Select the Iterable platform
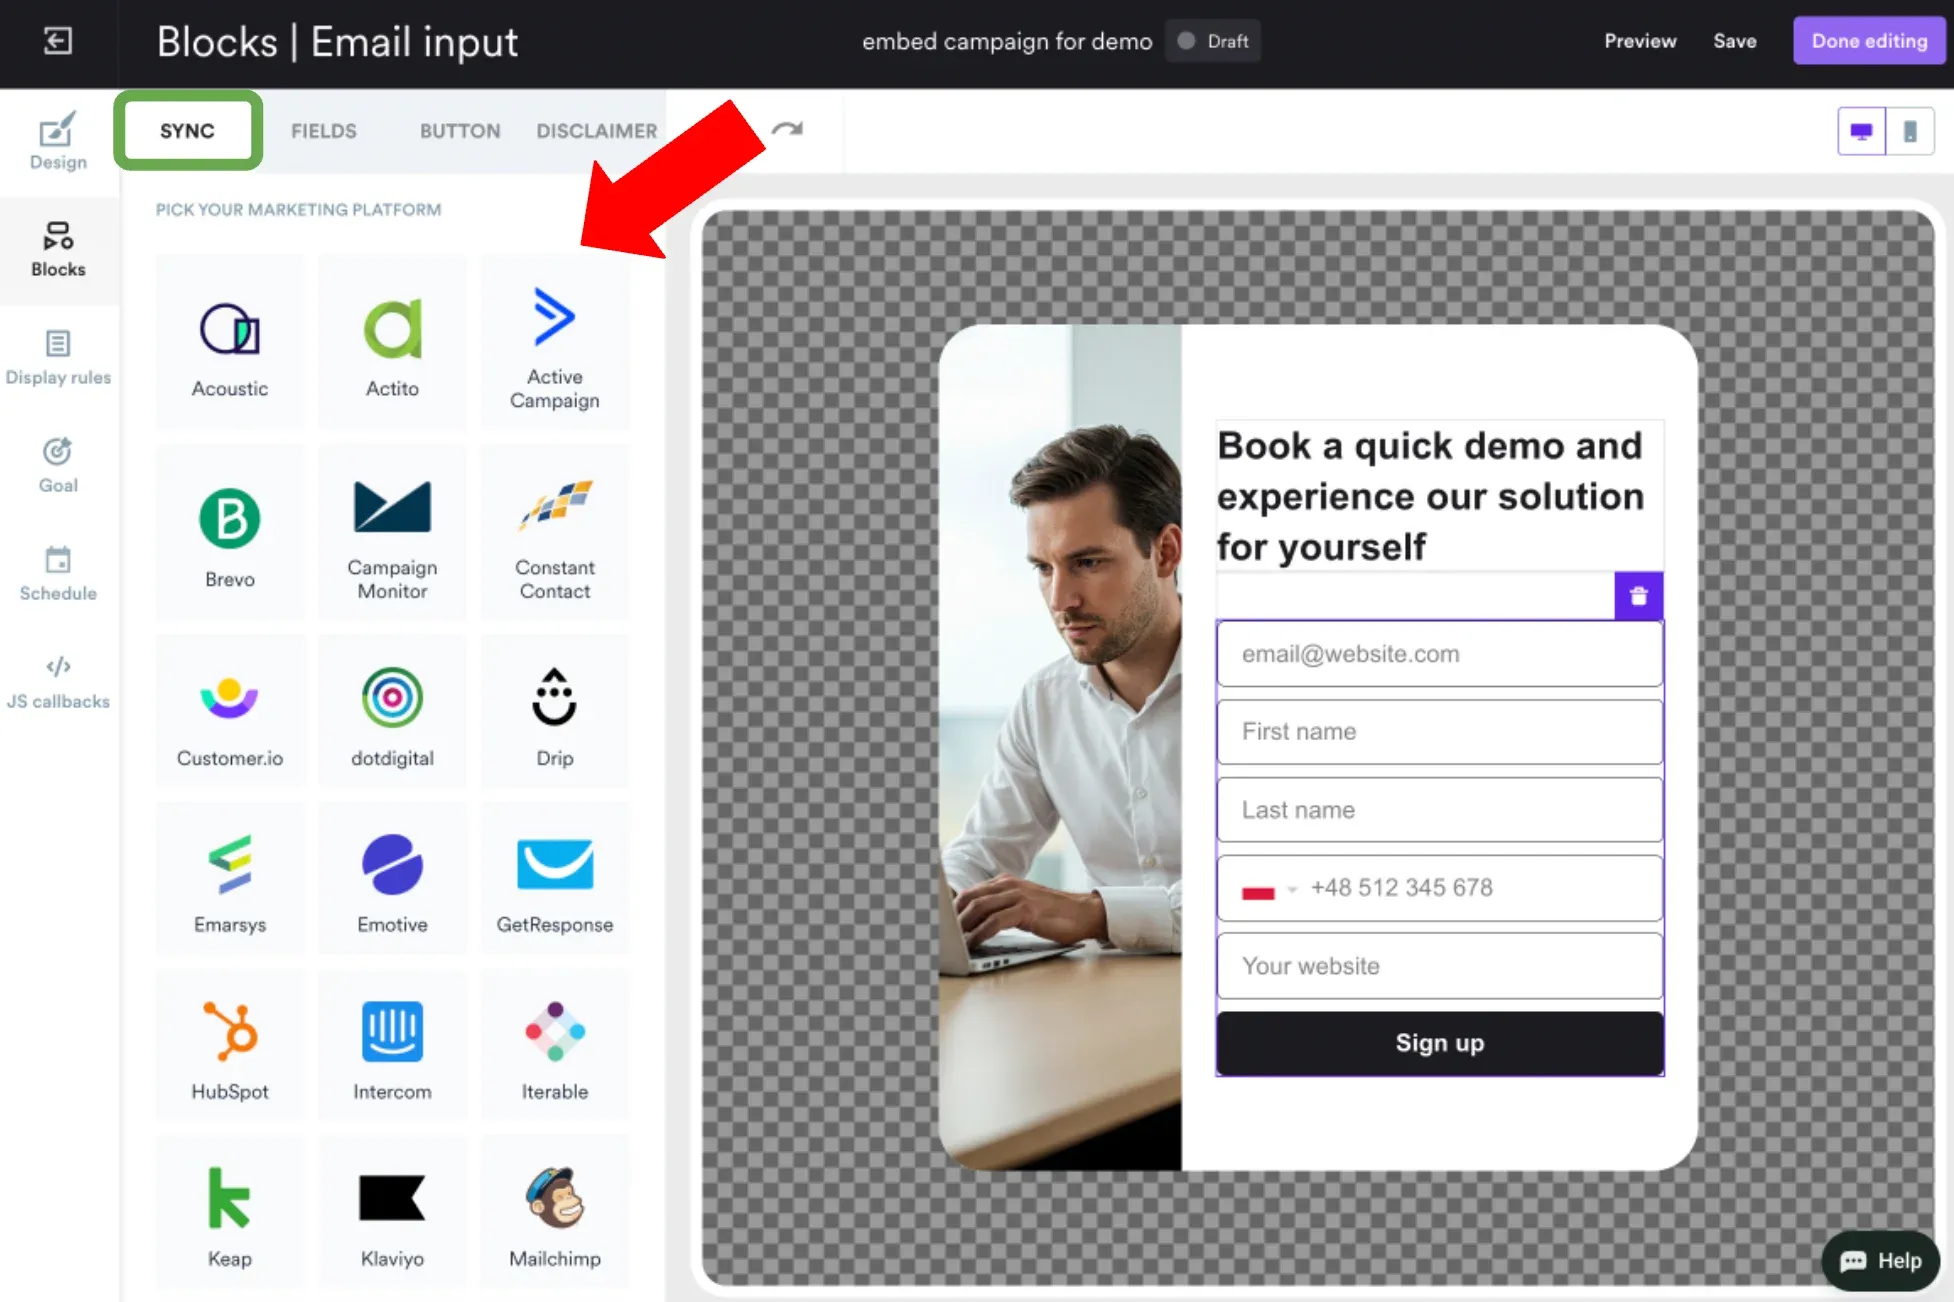Image resolution: width=1954 pixels, height=1302 pixels. pos(555,1045)
